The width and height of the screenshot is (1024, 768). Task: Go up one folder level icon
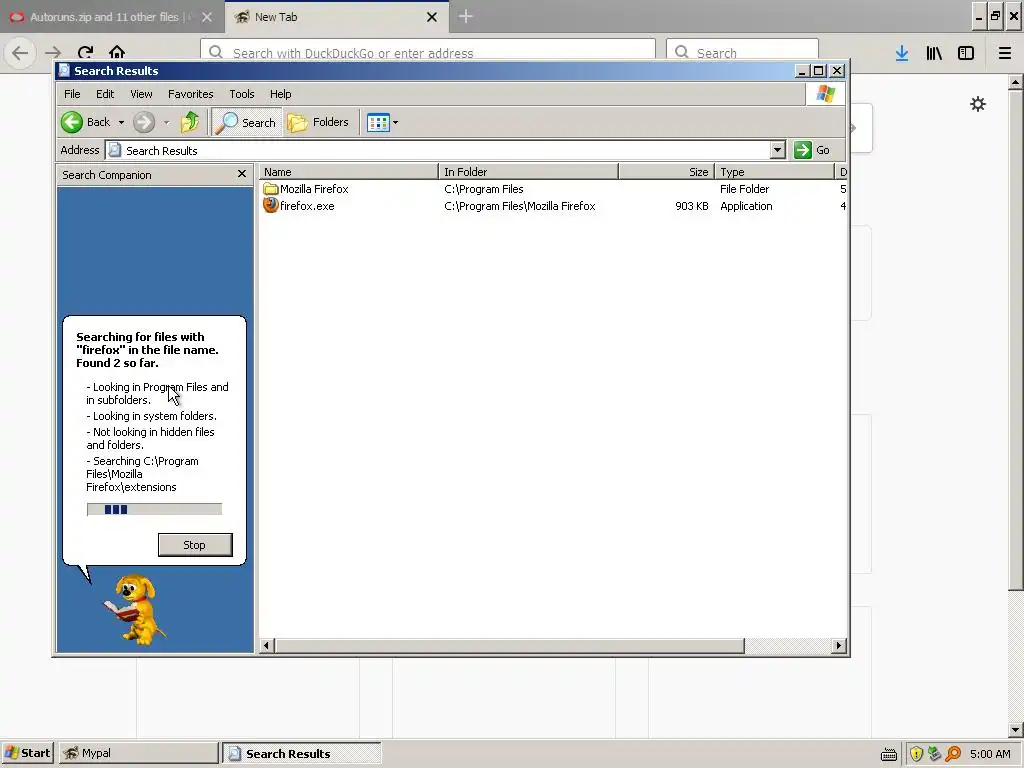190,122
